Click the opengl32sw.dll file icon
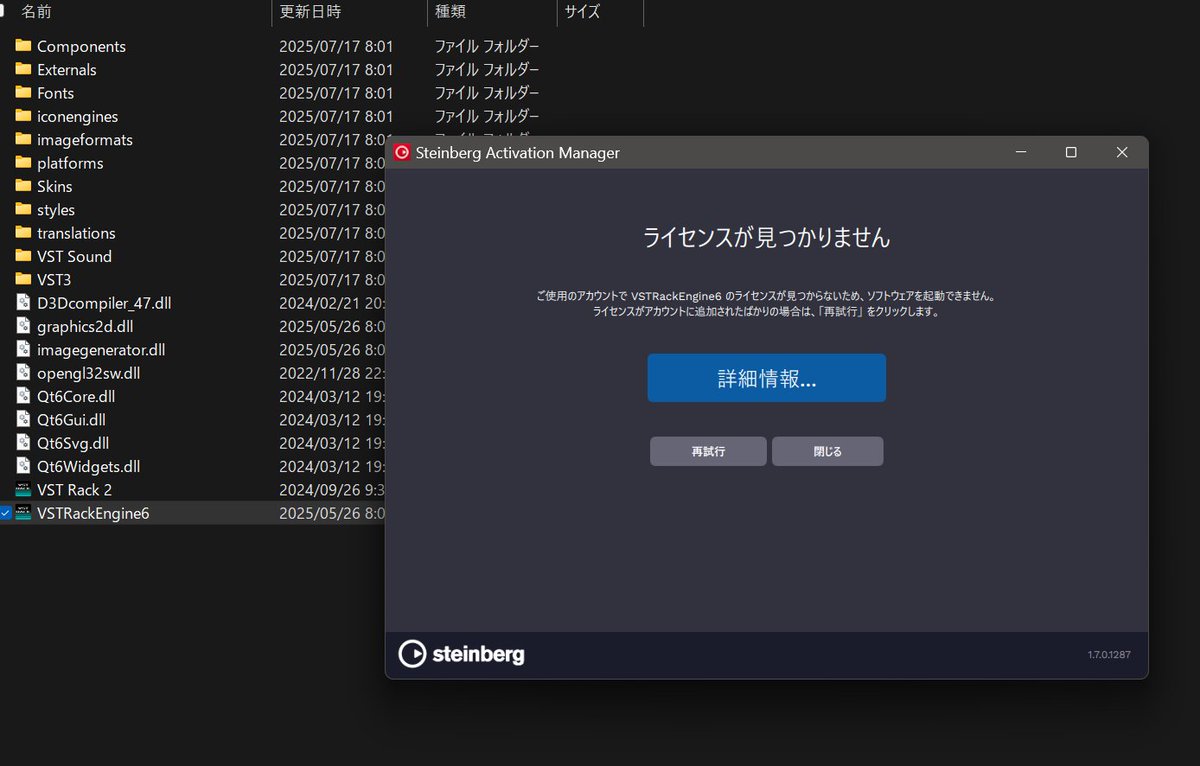 point(23,373)
